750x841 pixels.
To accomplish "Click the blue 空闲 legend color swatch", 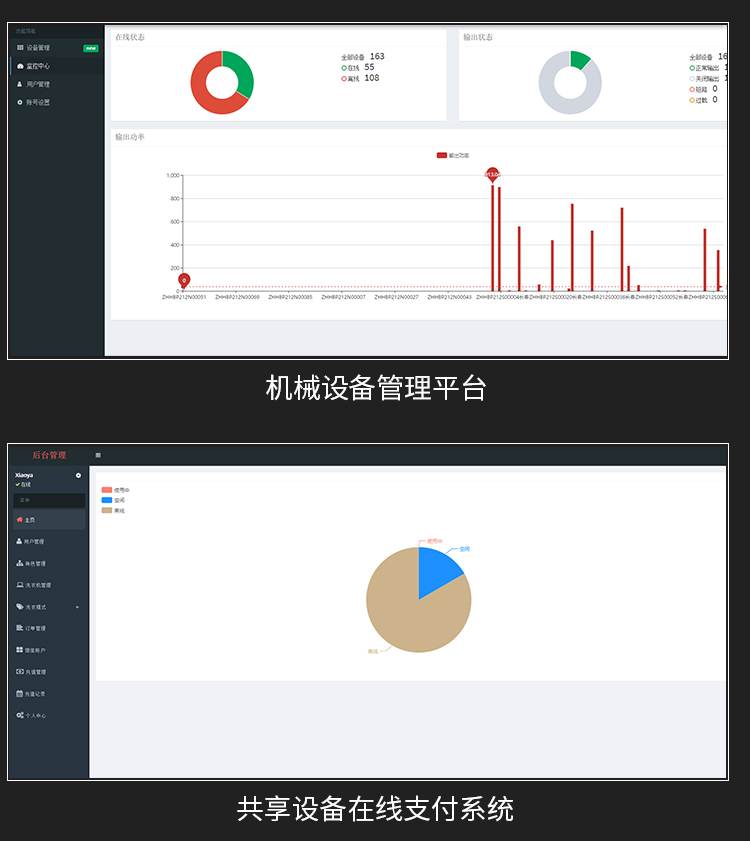I will coord(107,500).
